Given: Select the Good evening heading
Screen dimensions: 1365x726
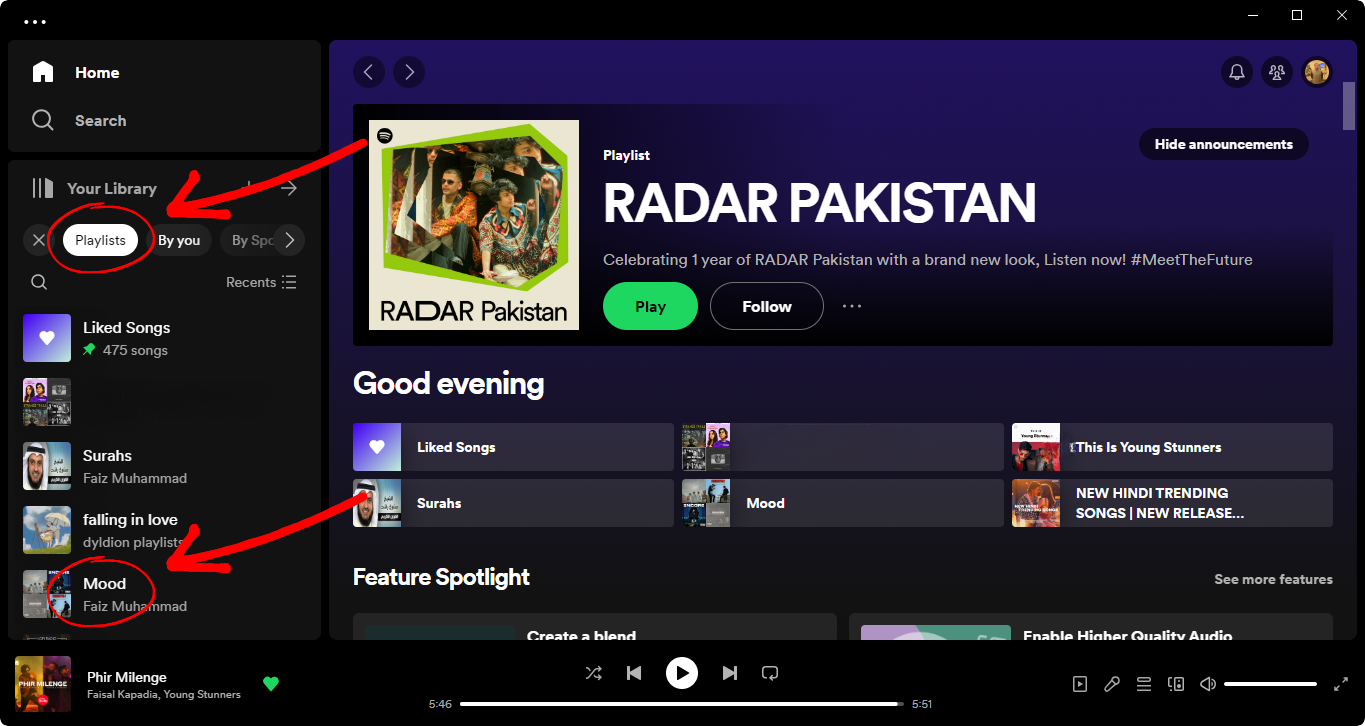Looking at the screenshot, I should (449, 383).
